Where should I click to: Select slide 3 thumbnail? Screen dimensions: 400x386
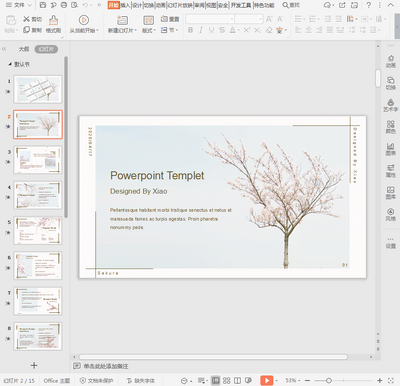[38, 160]
